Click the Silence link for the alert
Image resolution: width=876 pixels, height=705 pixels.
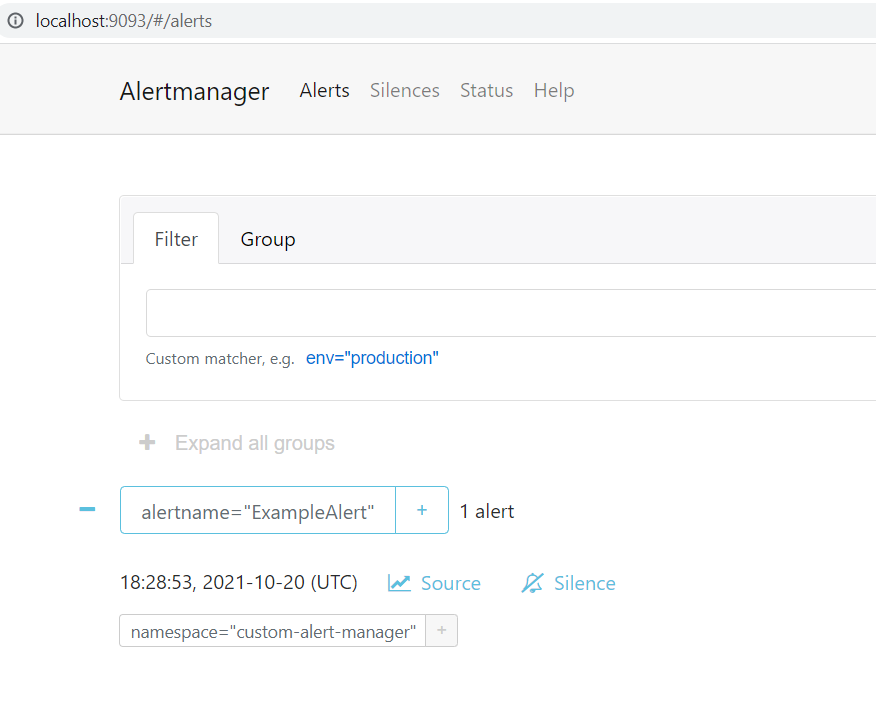pos(584,583)
